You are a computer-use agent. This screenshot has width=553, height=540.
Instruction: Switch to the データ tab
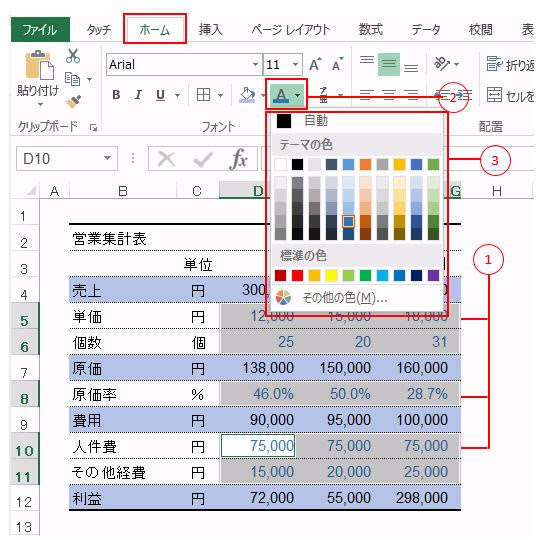pyautogui.click(x=426, y=30)
